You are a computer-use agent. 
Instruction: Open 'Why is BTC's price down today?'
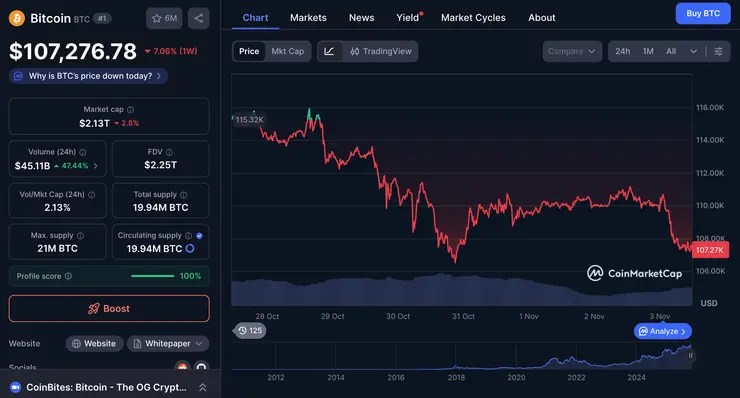[x=88, y=76]
